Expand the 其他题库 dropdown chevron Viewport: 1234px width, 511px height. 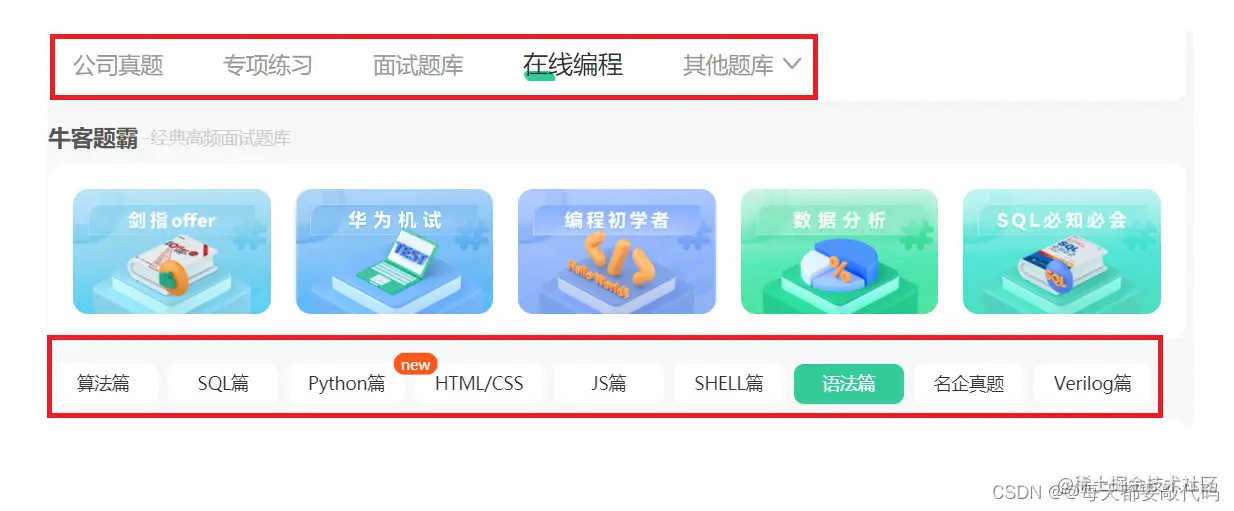tap(791, 64)
